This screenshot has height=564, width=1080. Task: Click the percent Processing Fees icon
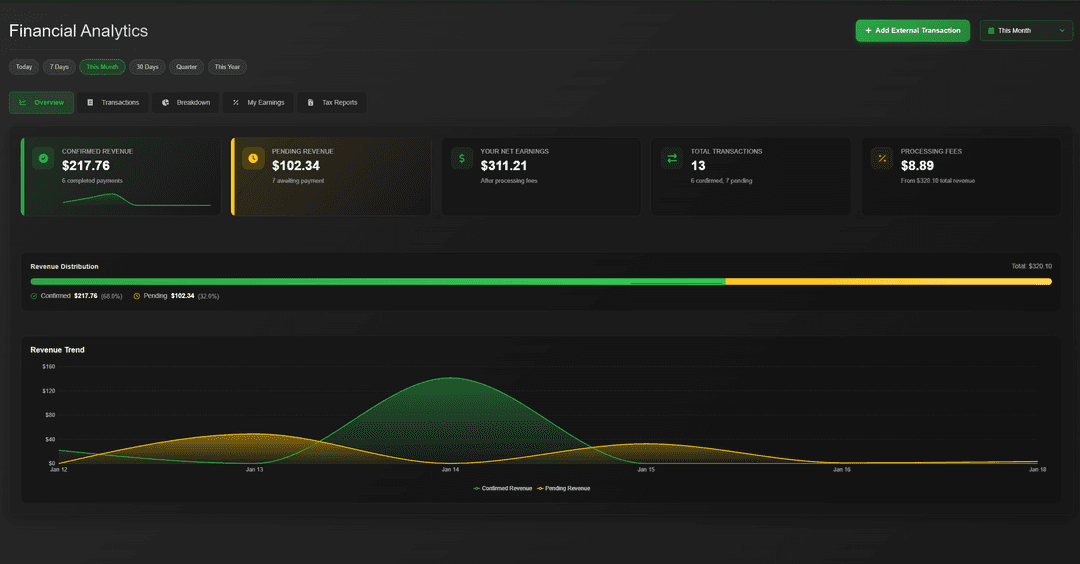click(x=882, y=158)
